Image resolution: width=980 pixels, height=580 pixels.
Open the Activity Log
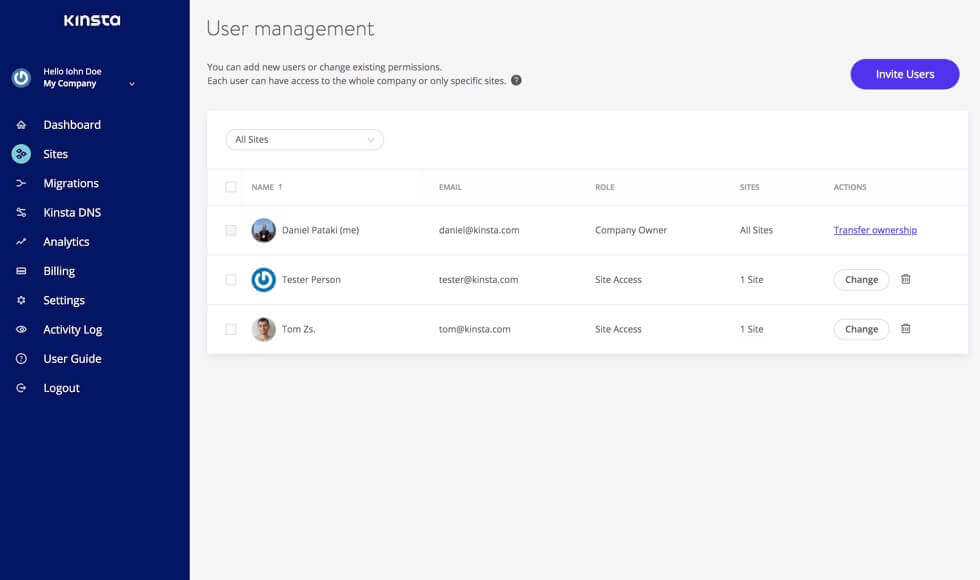[x=73, y=329]
